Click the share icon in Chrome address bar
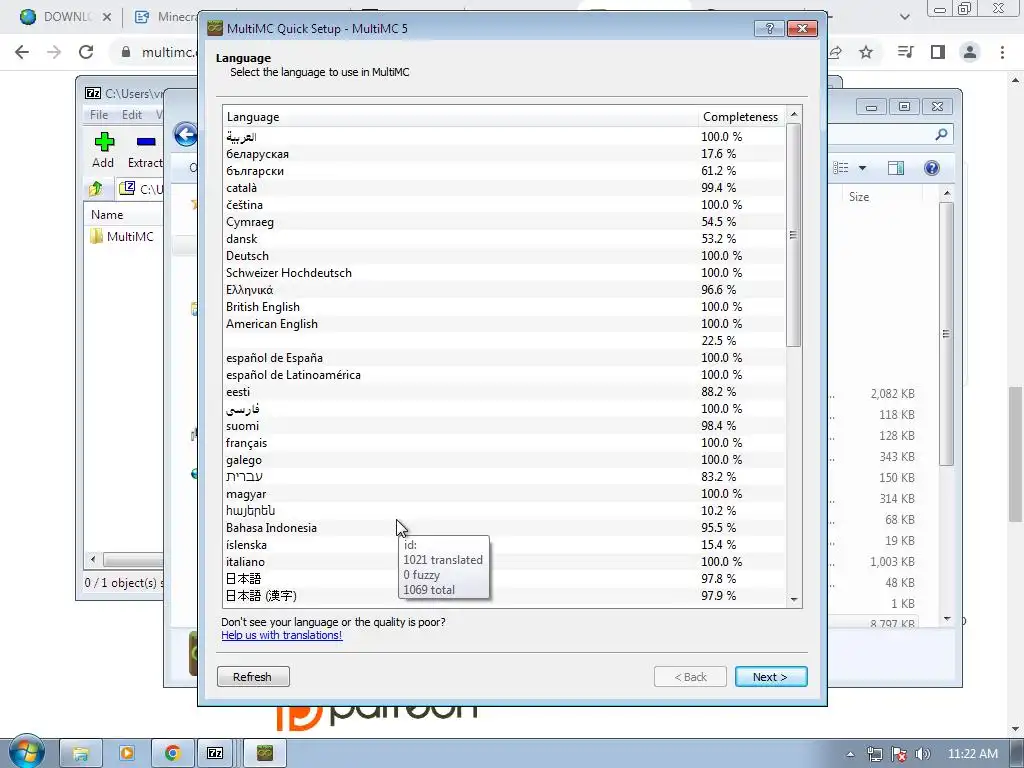This screenshot has width=1024, height=768. (835, 52)
